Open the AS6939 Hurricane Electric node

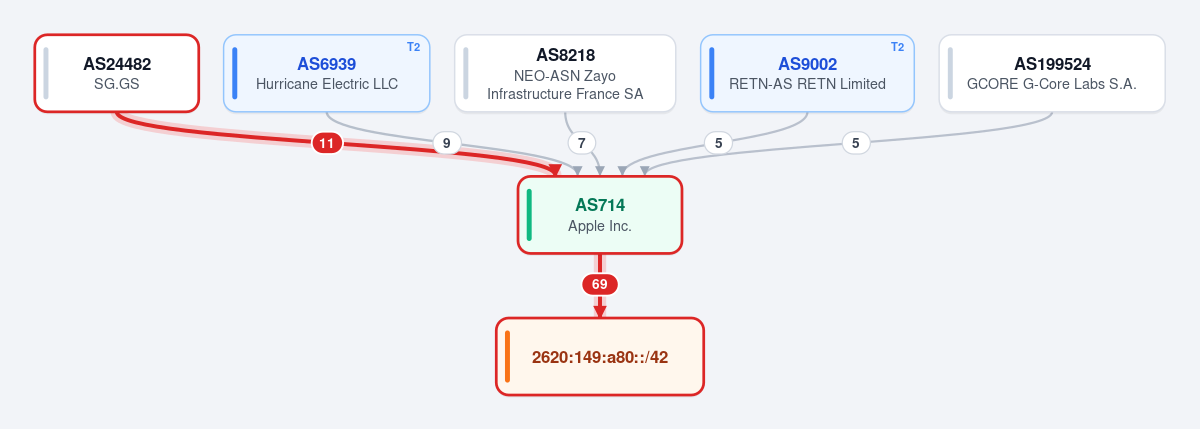coord(326,73)
